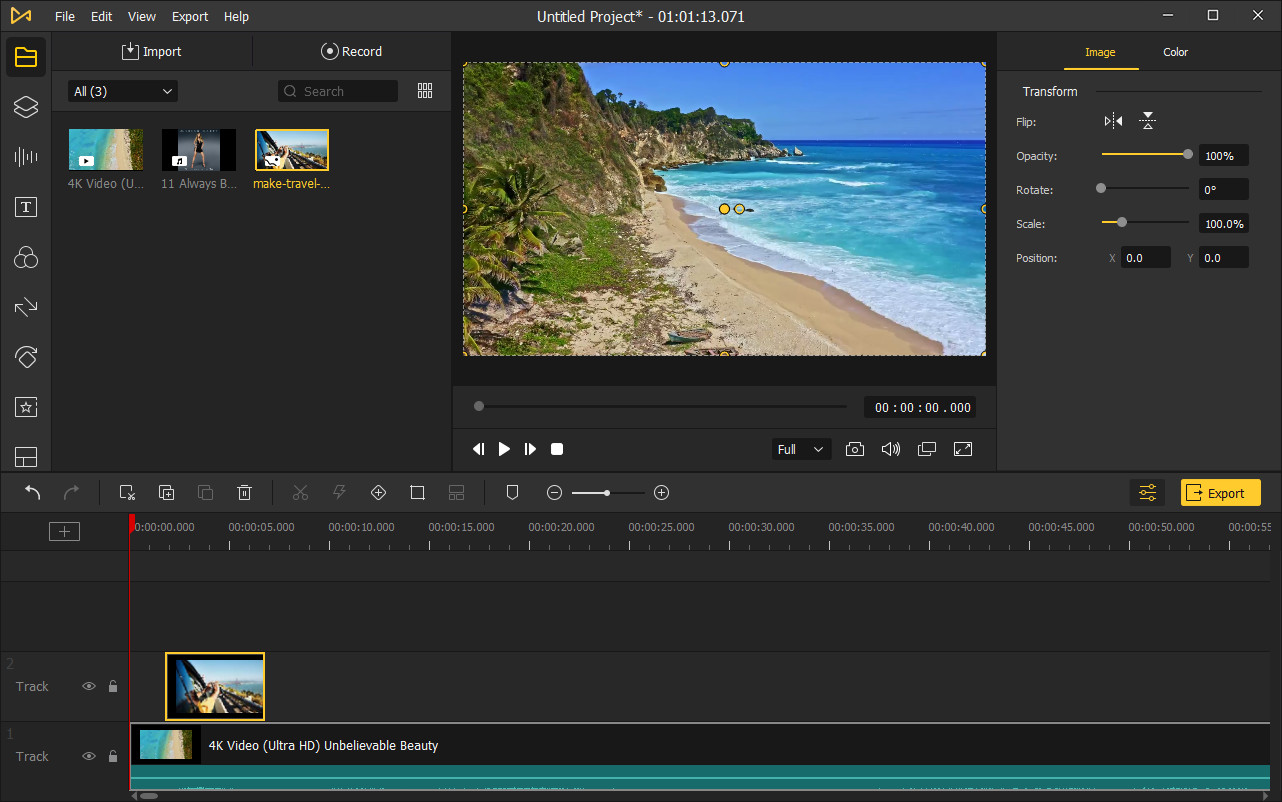Lock Track 1 with the padlock
1282x802 pixels.
click(x=112, y=756)
